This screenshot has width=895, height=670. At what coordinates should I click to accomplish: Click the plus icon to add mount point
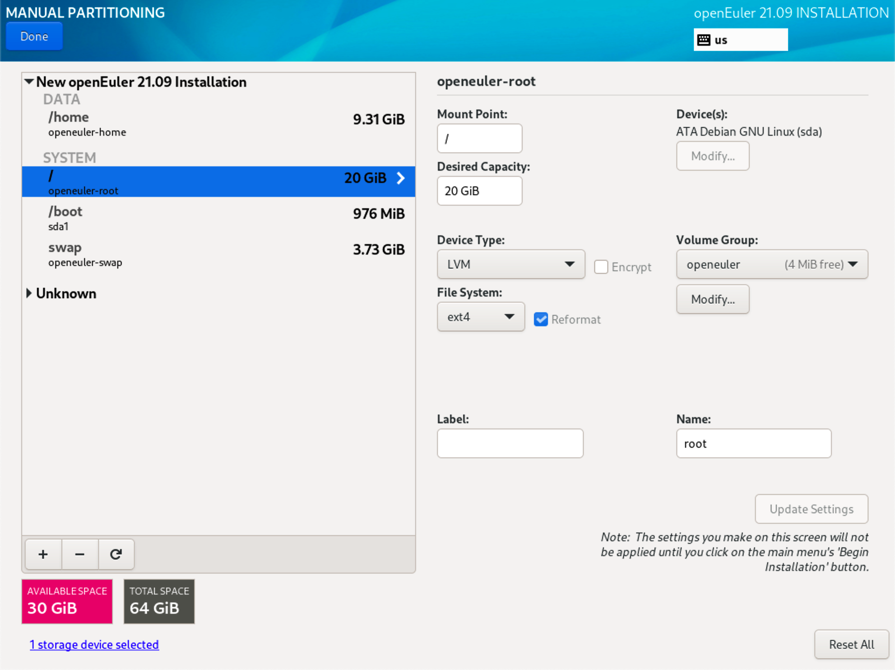[43, 554]
